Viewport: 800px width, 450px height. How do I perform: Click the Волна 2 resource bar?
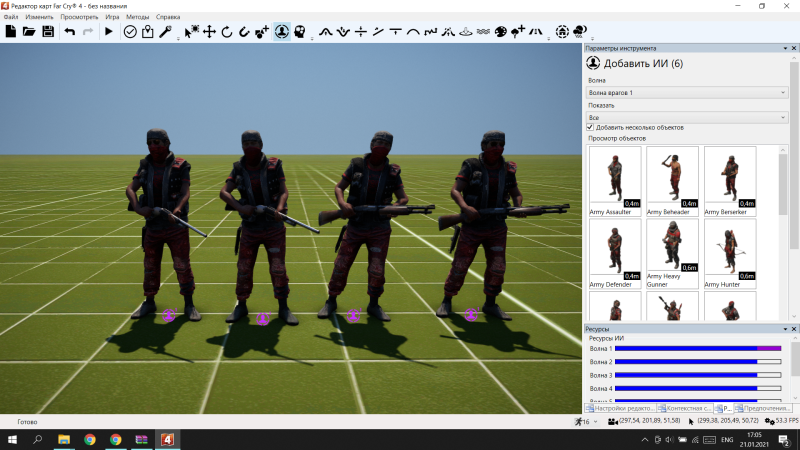tap(698, 362)
